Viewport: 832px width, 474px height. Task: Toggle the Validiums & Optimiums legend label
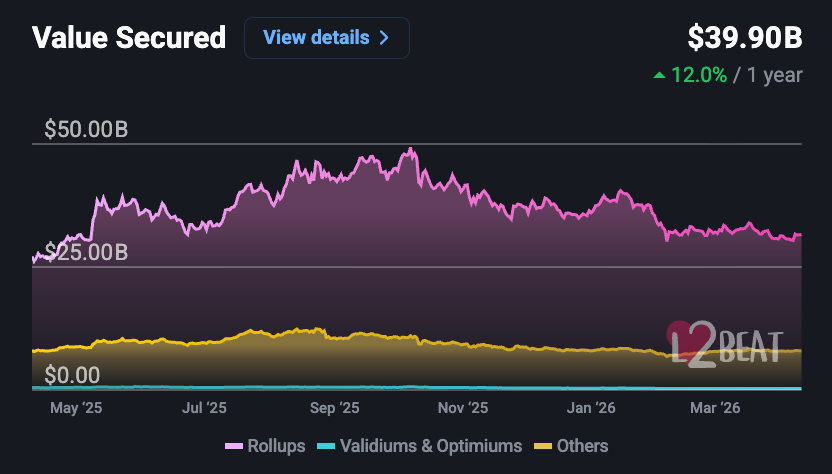(430, 446)
